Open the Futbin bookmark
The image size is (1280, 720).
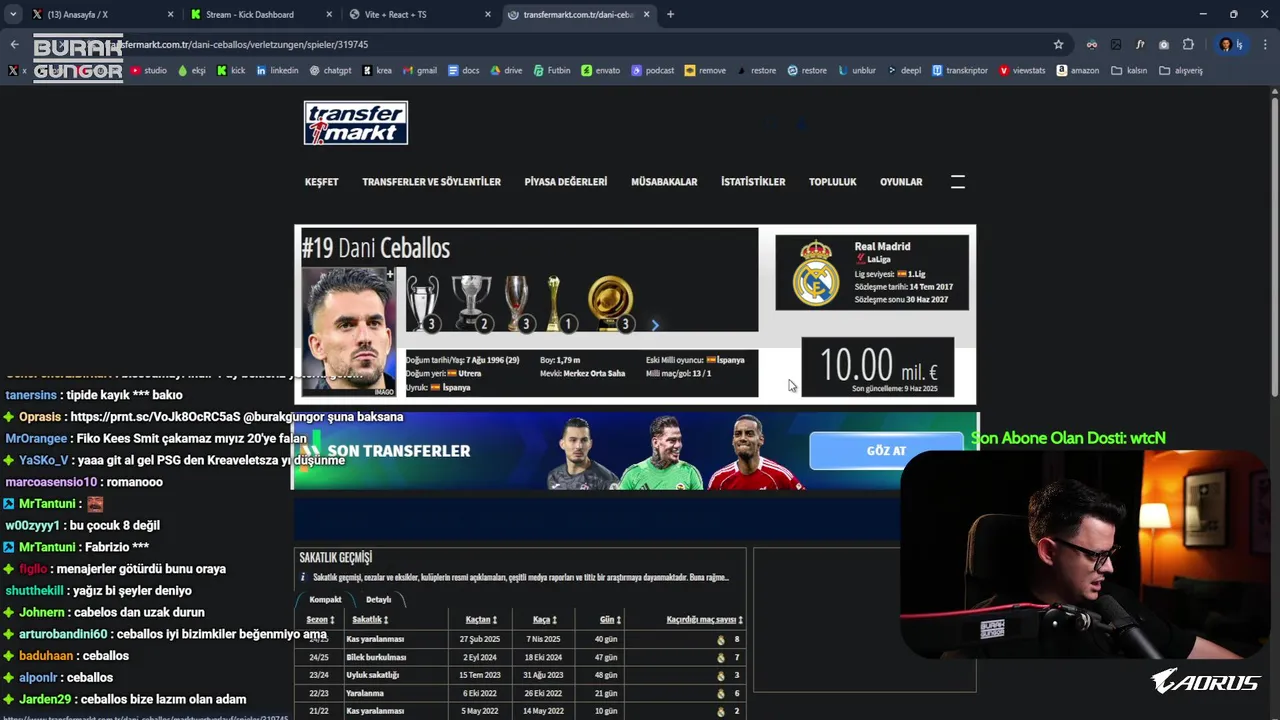tap(551, 70)
